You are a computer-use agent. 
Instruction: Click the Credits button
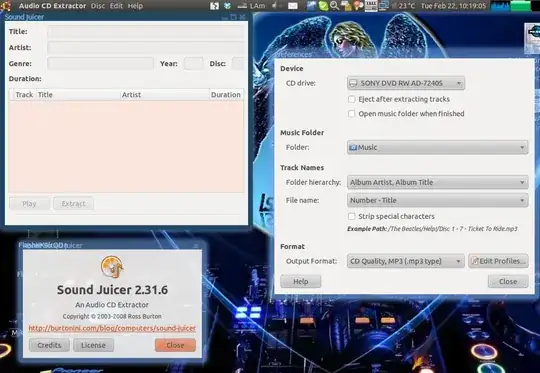49,345
